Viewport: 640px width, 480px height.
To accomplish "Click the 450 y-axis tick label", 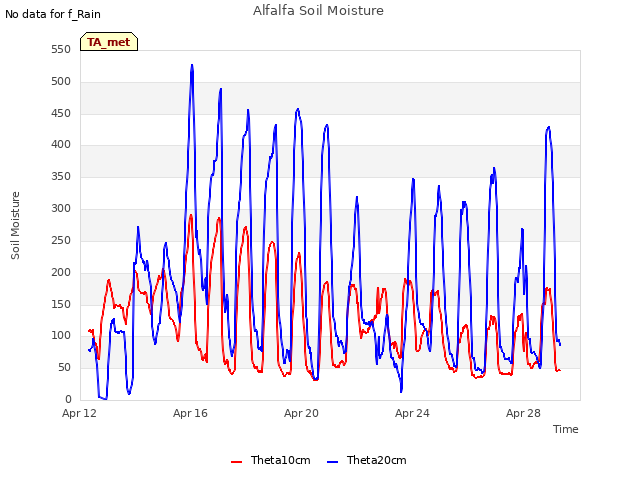I will [61, 113].
